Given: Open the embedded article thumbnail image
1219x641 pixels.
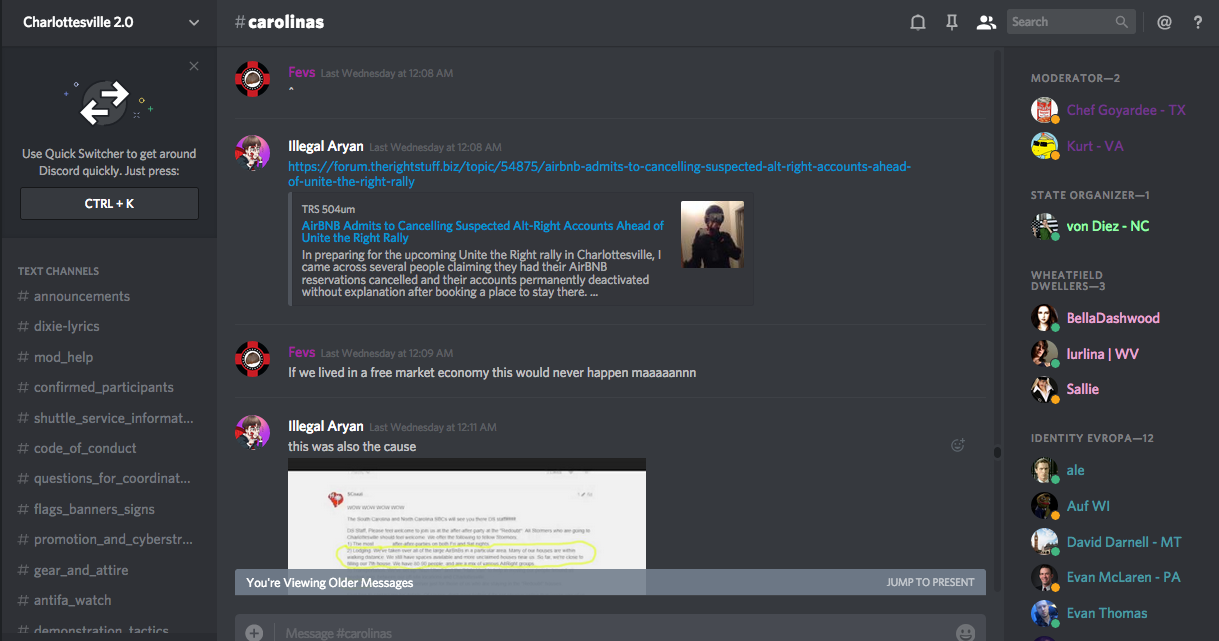Looking at the screenshot, I should click(x=712, y=235).
